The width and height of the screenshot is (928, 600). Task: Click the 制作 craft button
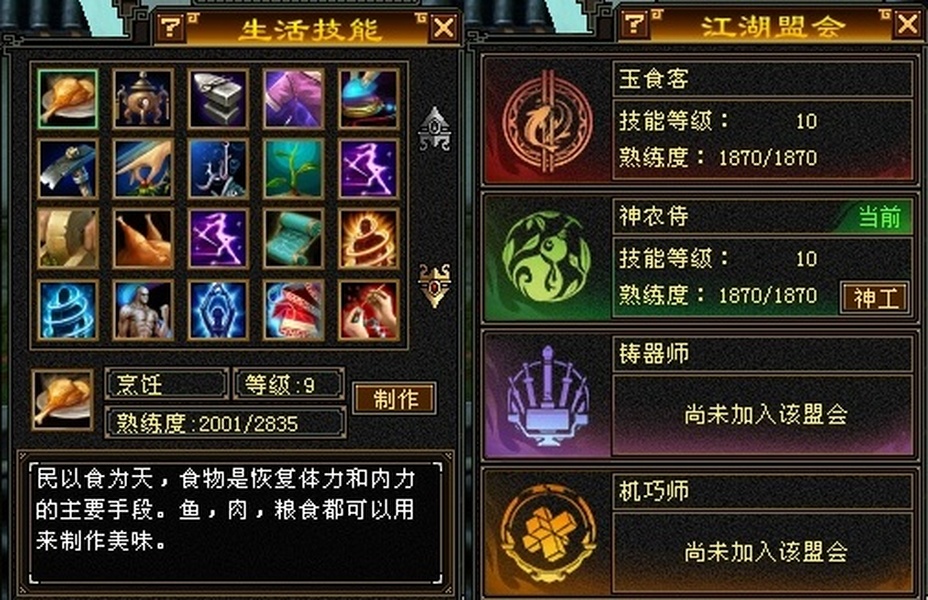(x=395, y=398)
